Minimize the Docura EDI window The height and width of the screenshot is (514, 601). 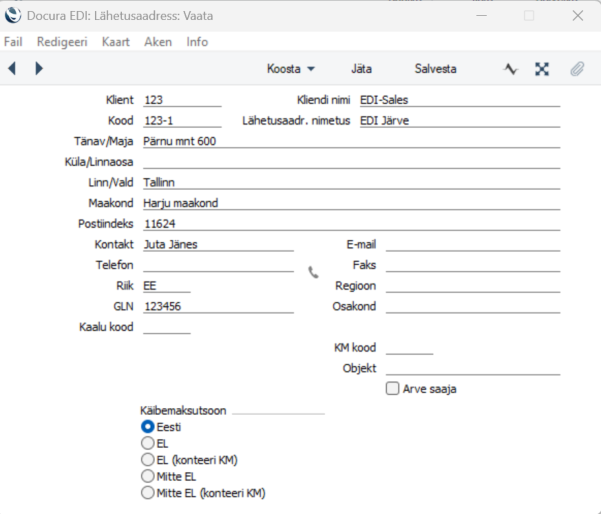pyautogui.click(x=481, y=16)
